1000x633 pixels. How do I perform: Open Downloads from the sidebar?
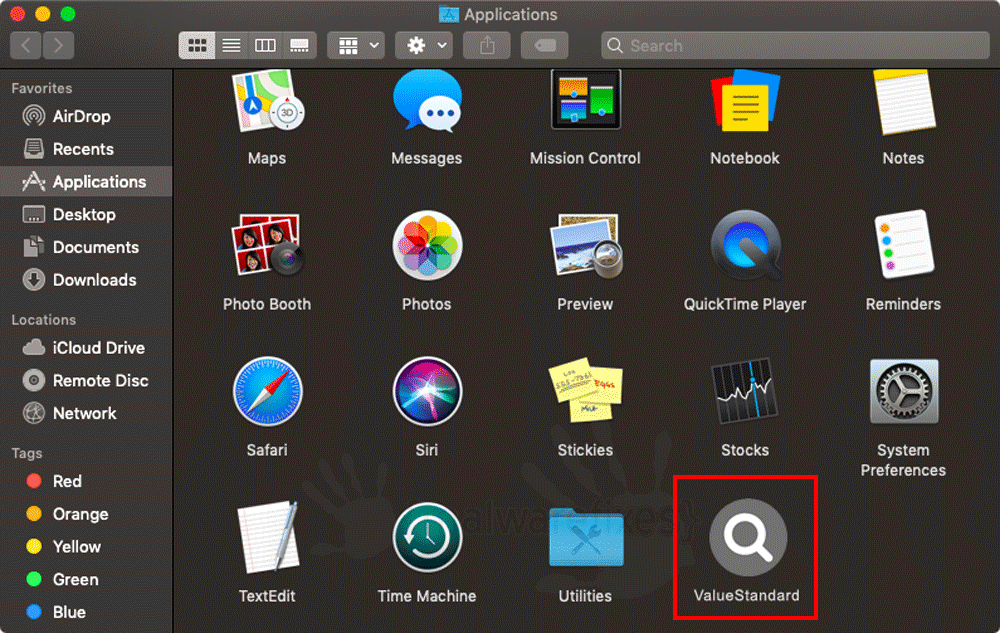(x=86, y=280)
